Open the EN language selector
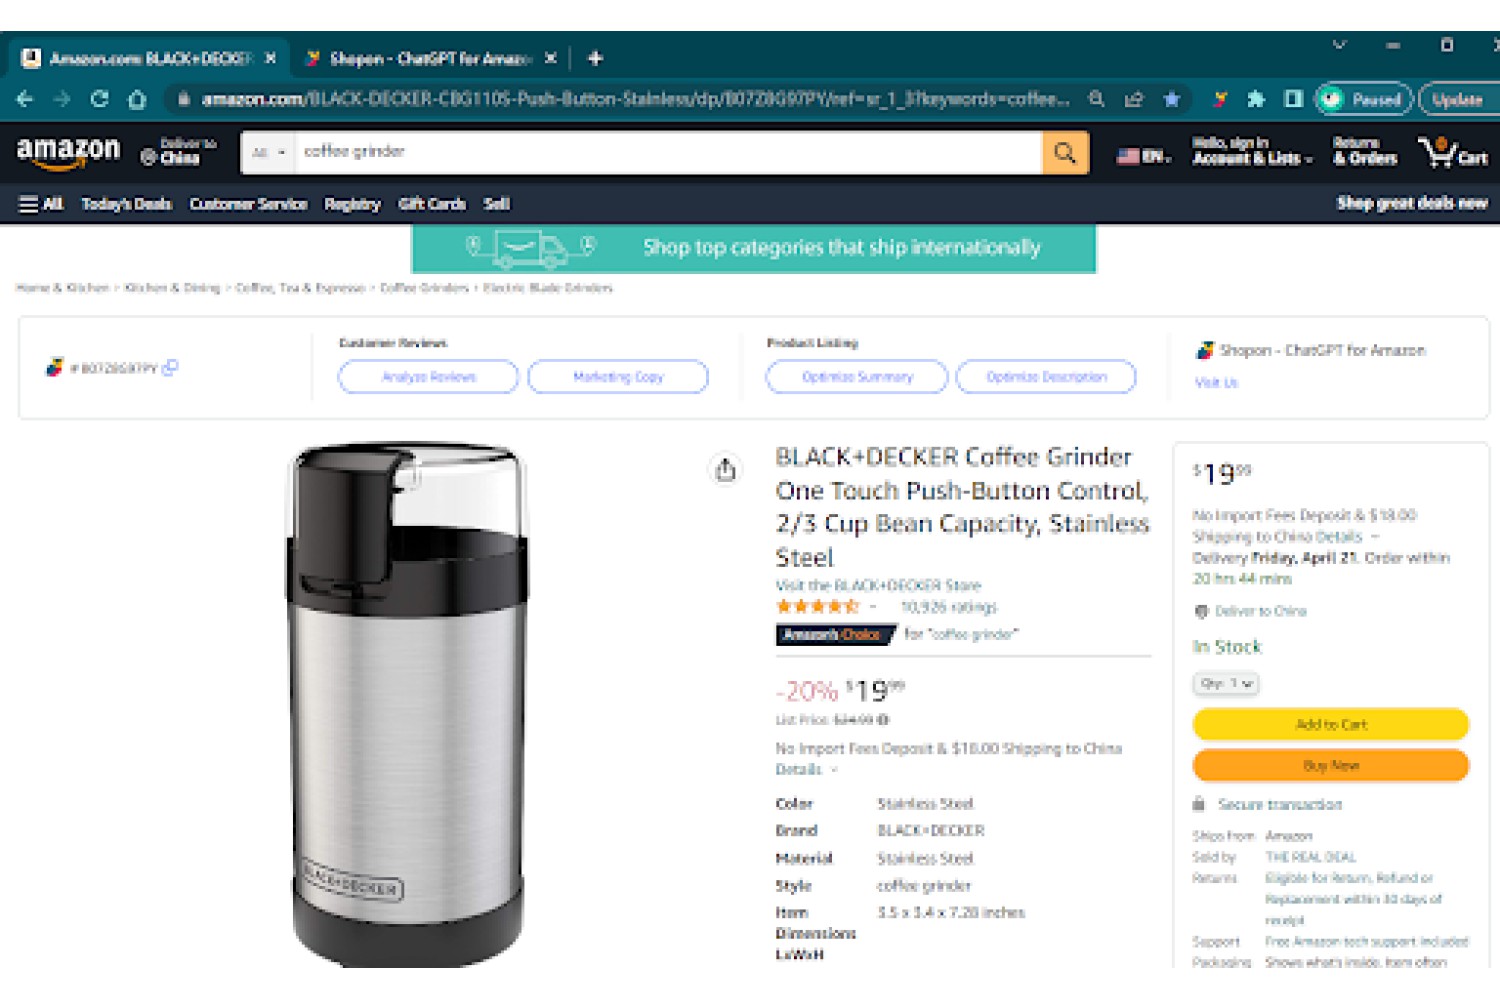The width and height of the screenshot is (1500, 1000). pos(1143,156)
